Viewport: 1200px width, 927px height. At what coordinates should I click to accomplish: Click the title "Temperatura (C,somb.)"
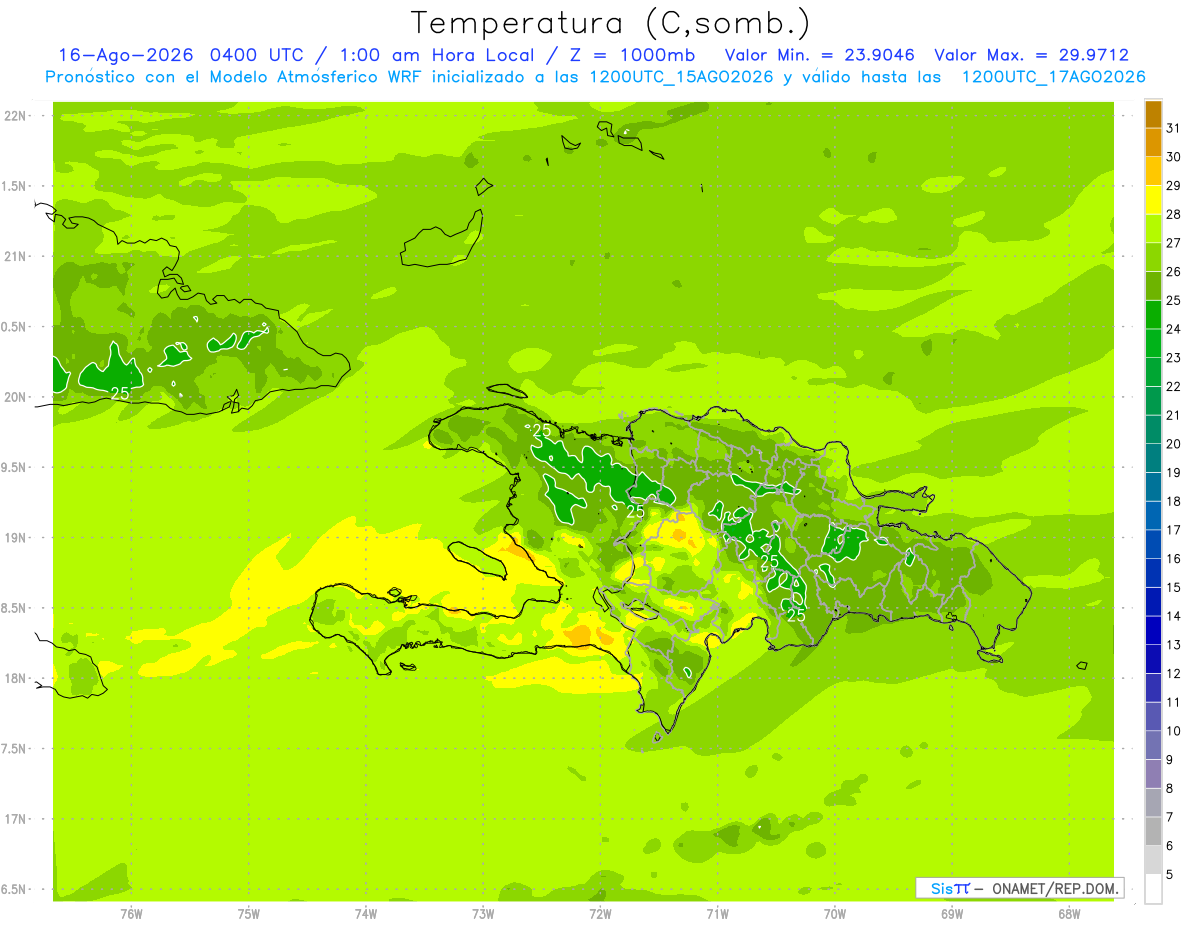click(611, 24)
